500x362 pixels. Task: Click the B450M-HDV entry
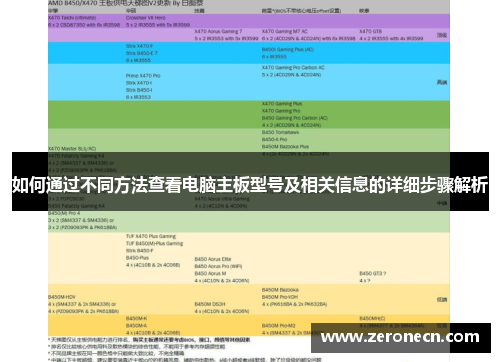(x=62, y=297)
